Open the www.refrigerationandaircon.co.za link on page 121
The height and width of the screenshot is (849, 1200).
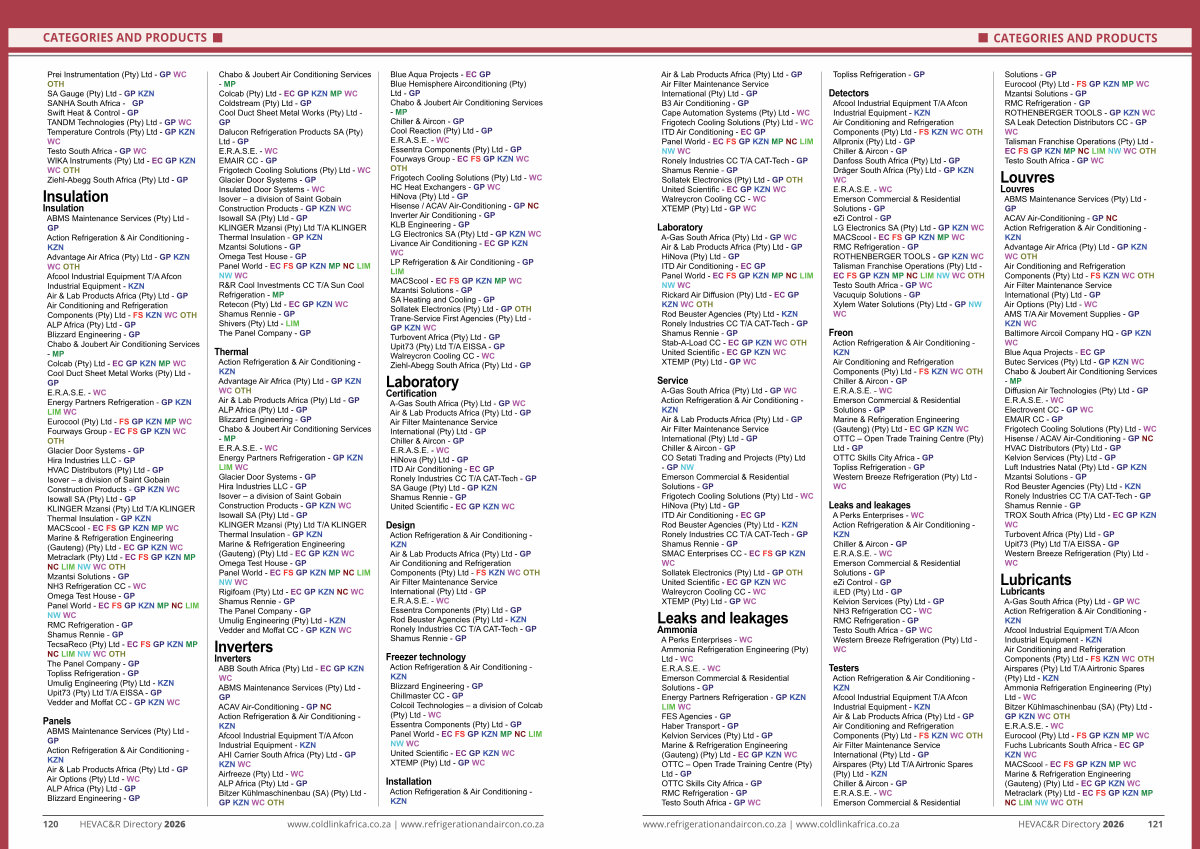pyautogui.click(x=714, y=825)
